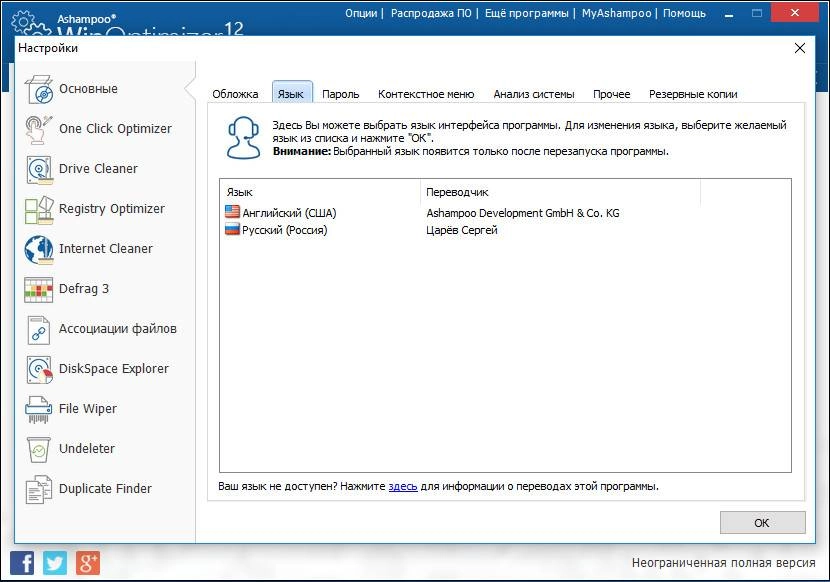Select Duplicate Finder label
830x582 pixels.
pos(105,489)
